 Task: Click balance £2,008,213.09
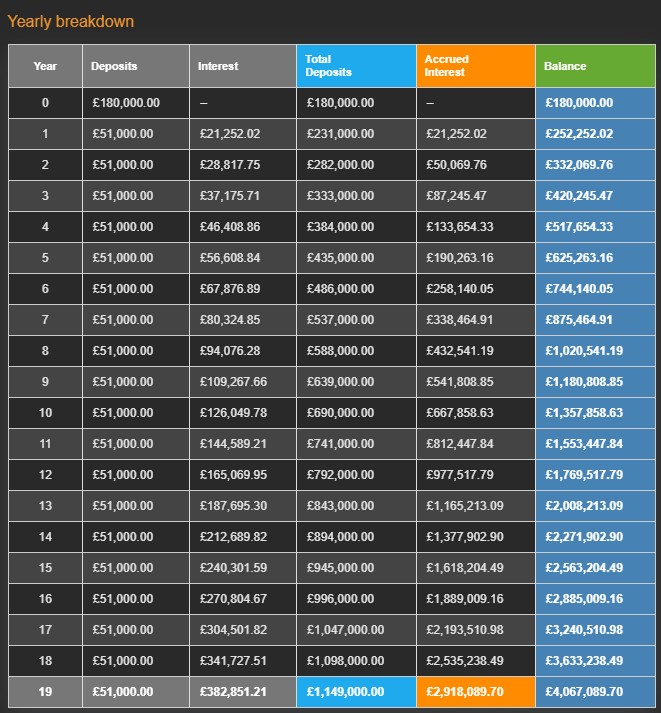pyautogui.click(x=584, y=506)
